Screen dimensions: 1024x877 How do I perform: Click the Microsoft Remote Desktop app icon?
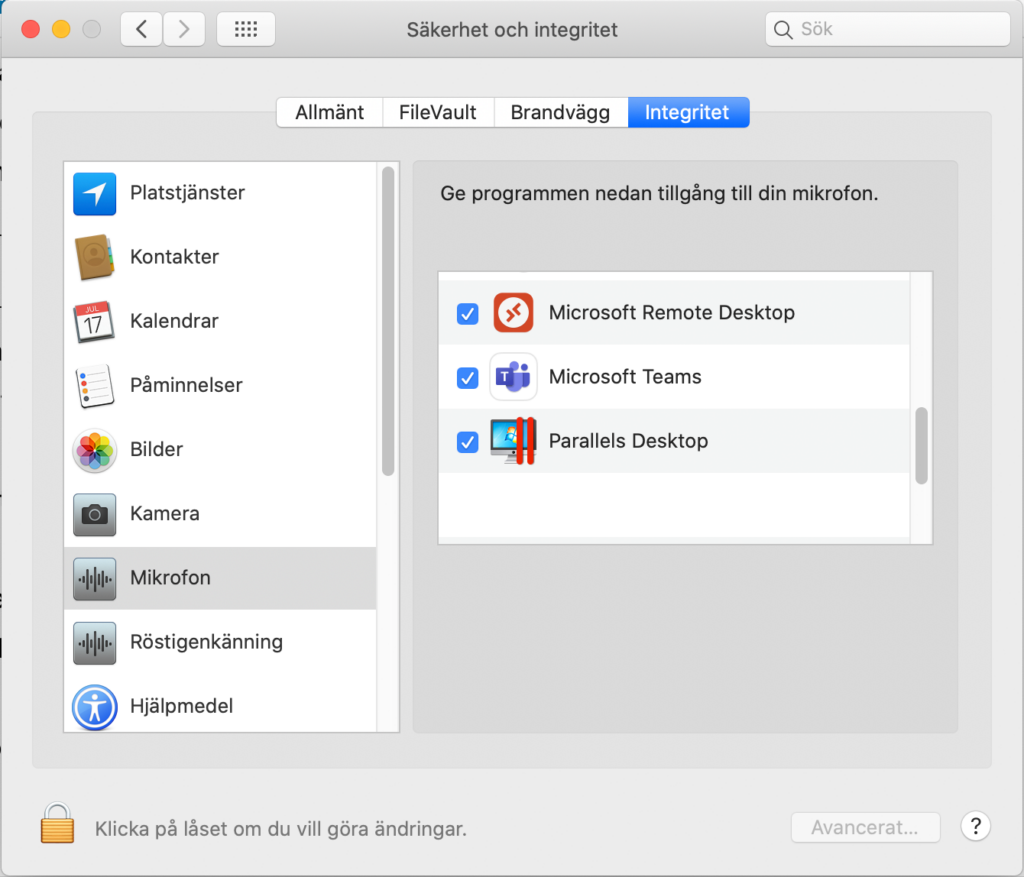[513, 313]
